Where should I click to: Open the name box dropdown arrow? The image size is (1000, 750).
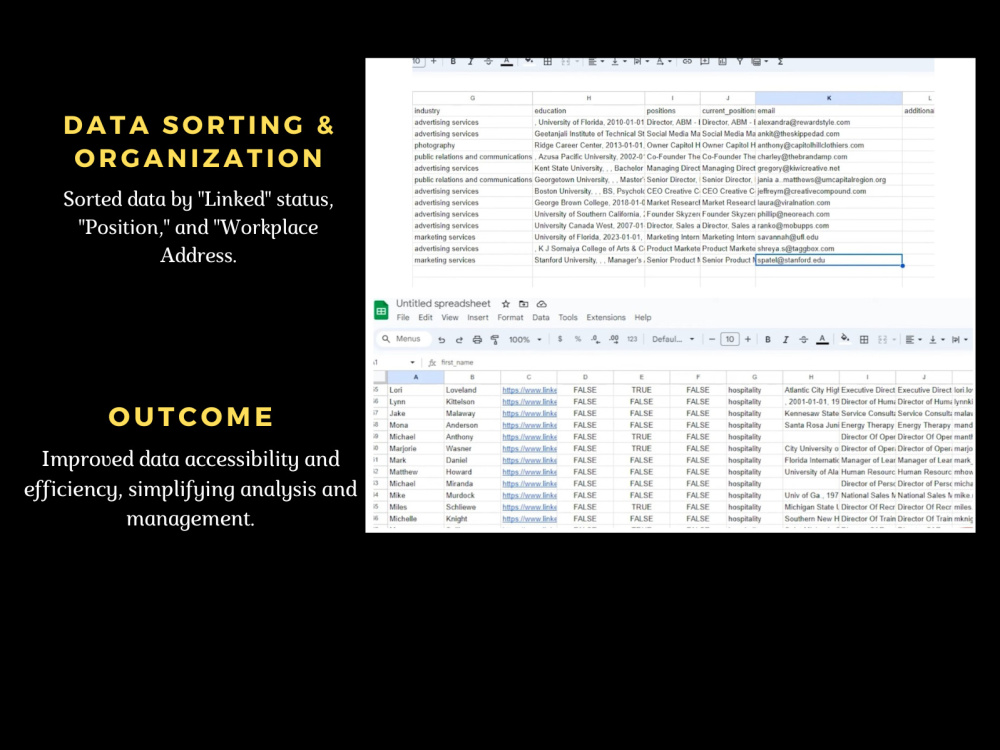(x=413, y=363)
